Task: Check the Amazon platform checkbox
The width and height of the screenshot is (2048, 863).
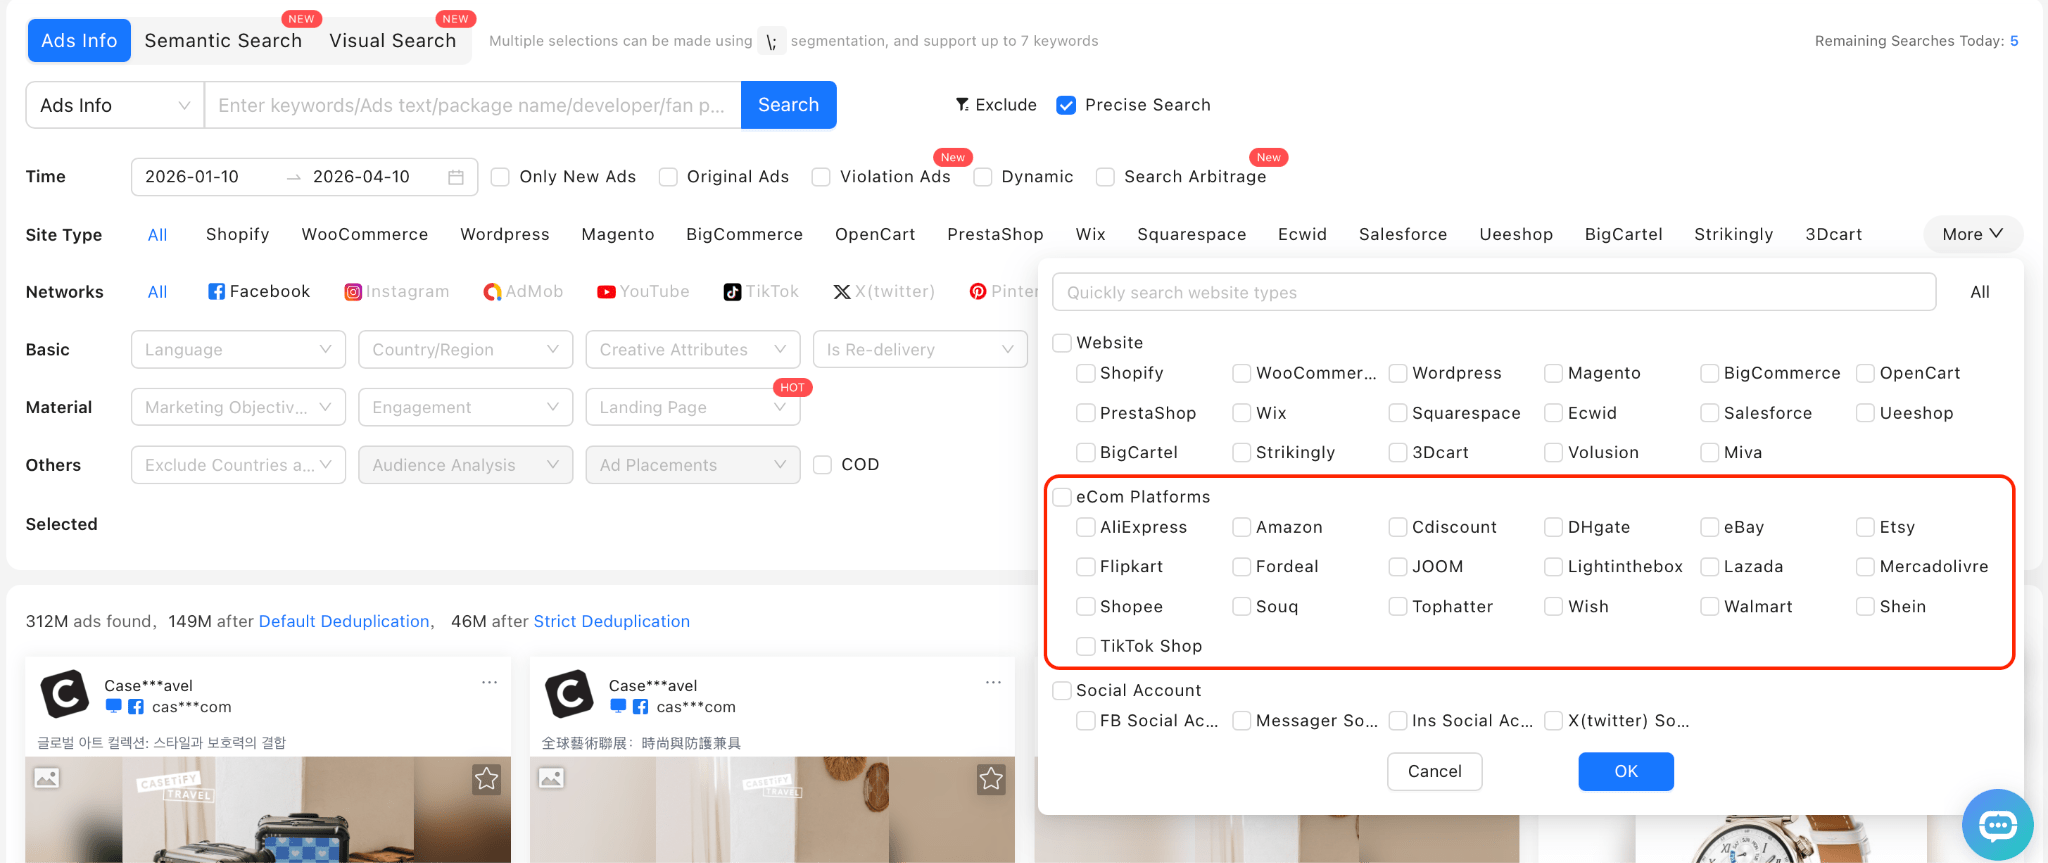Action: pos(1241,527)
